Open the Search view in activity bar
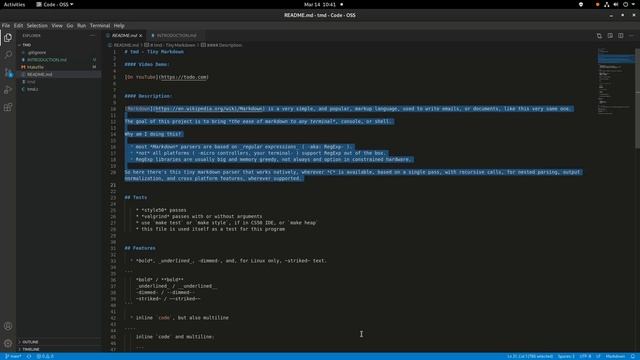This screenshot has width=640, height=360. (x=8, y=55)
